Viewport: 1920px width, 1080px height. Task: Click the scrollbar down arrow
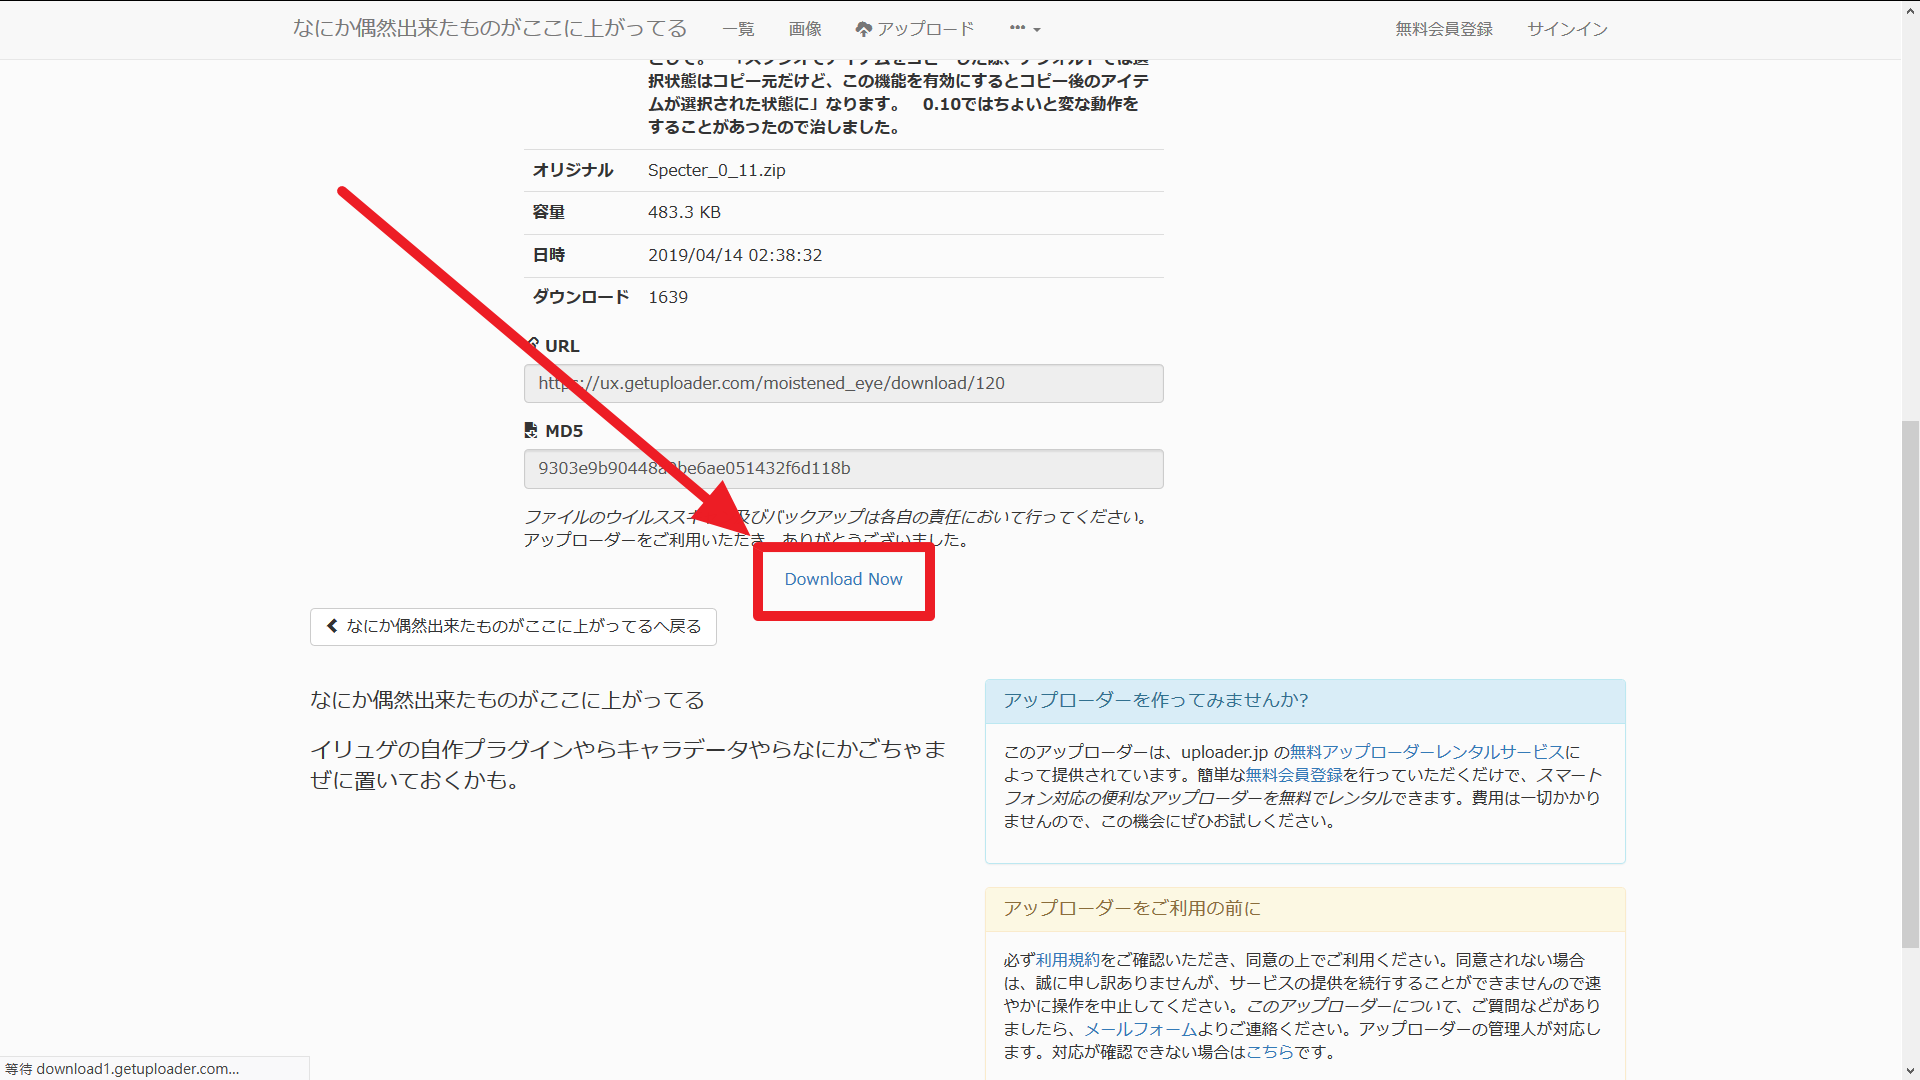click(1910, 1071)
